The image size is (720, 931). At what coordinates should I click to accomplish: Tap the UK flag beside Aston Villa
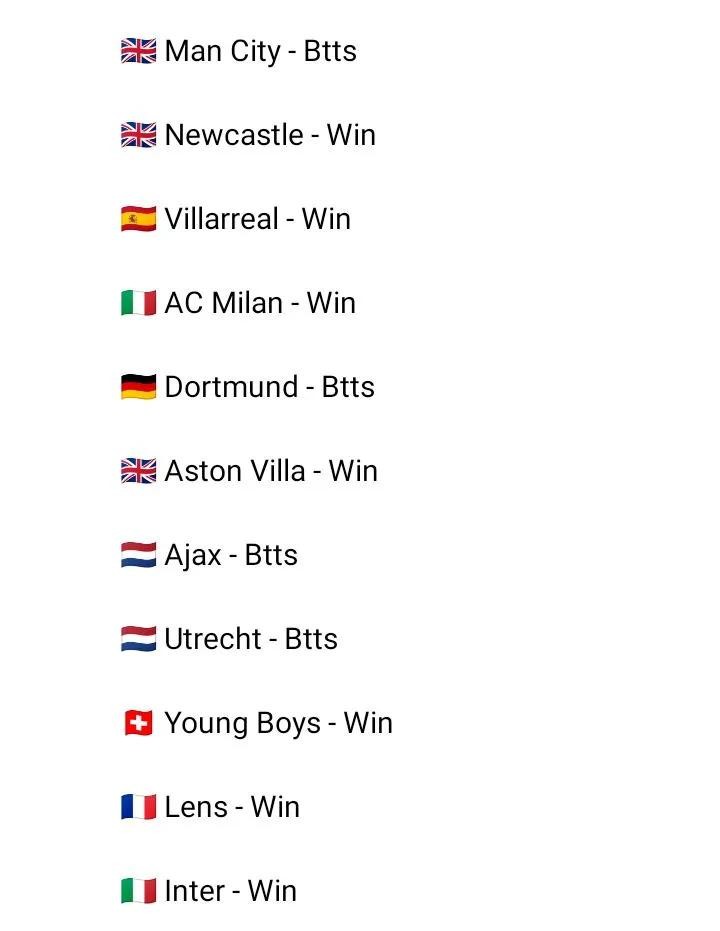click(138, 471)
